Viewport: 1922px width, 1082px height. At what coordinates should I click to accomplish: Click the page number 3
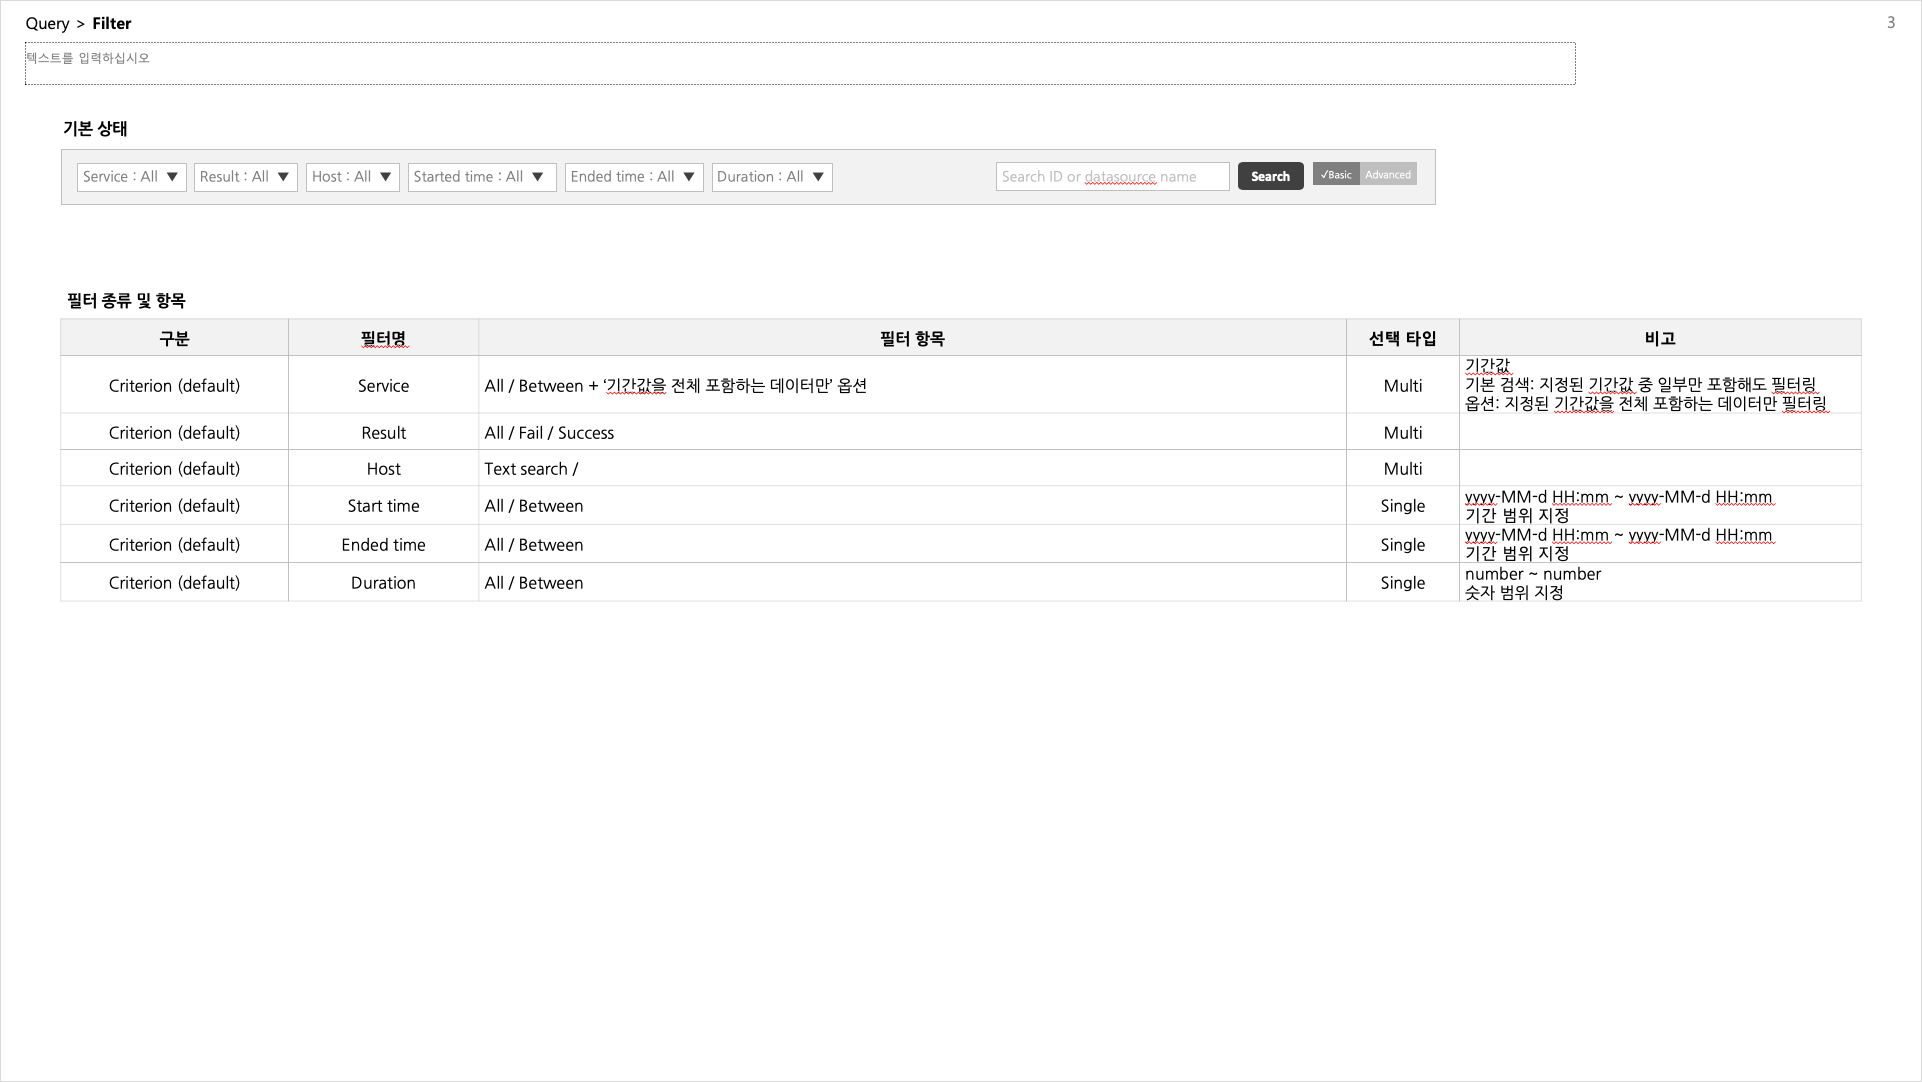(1890, 22)
